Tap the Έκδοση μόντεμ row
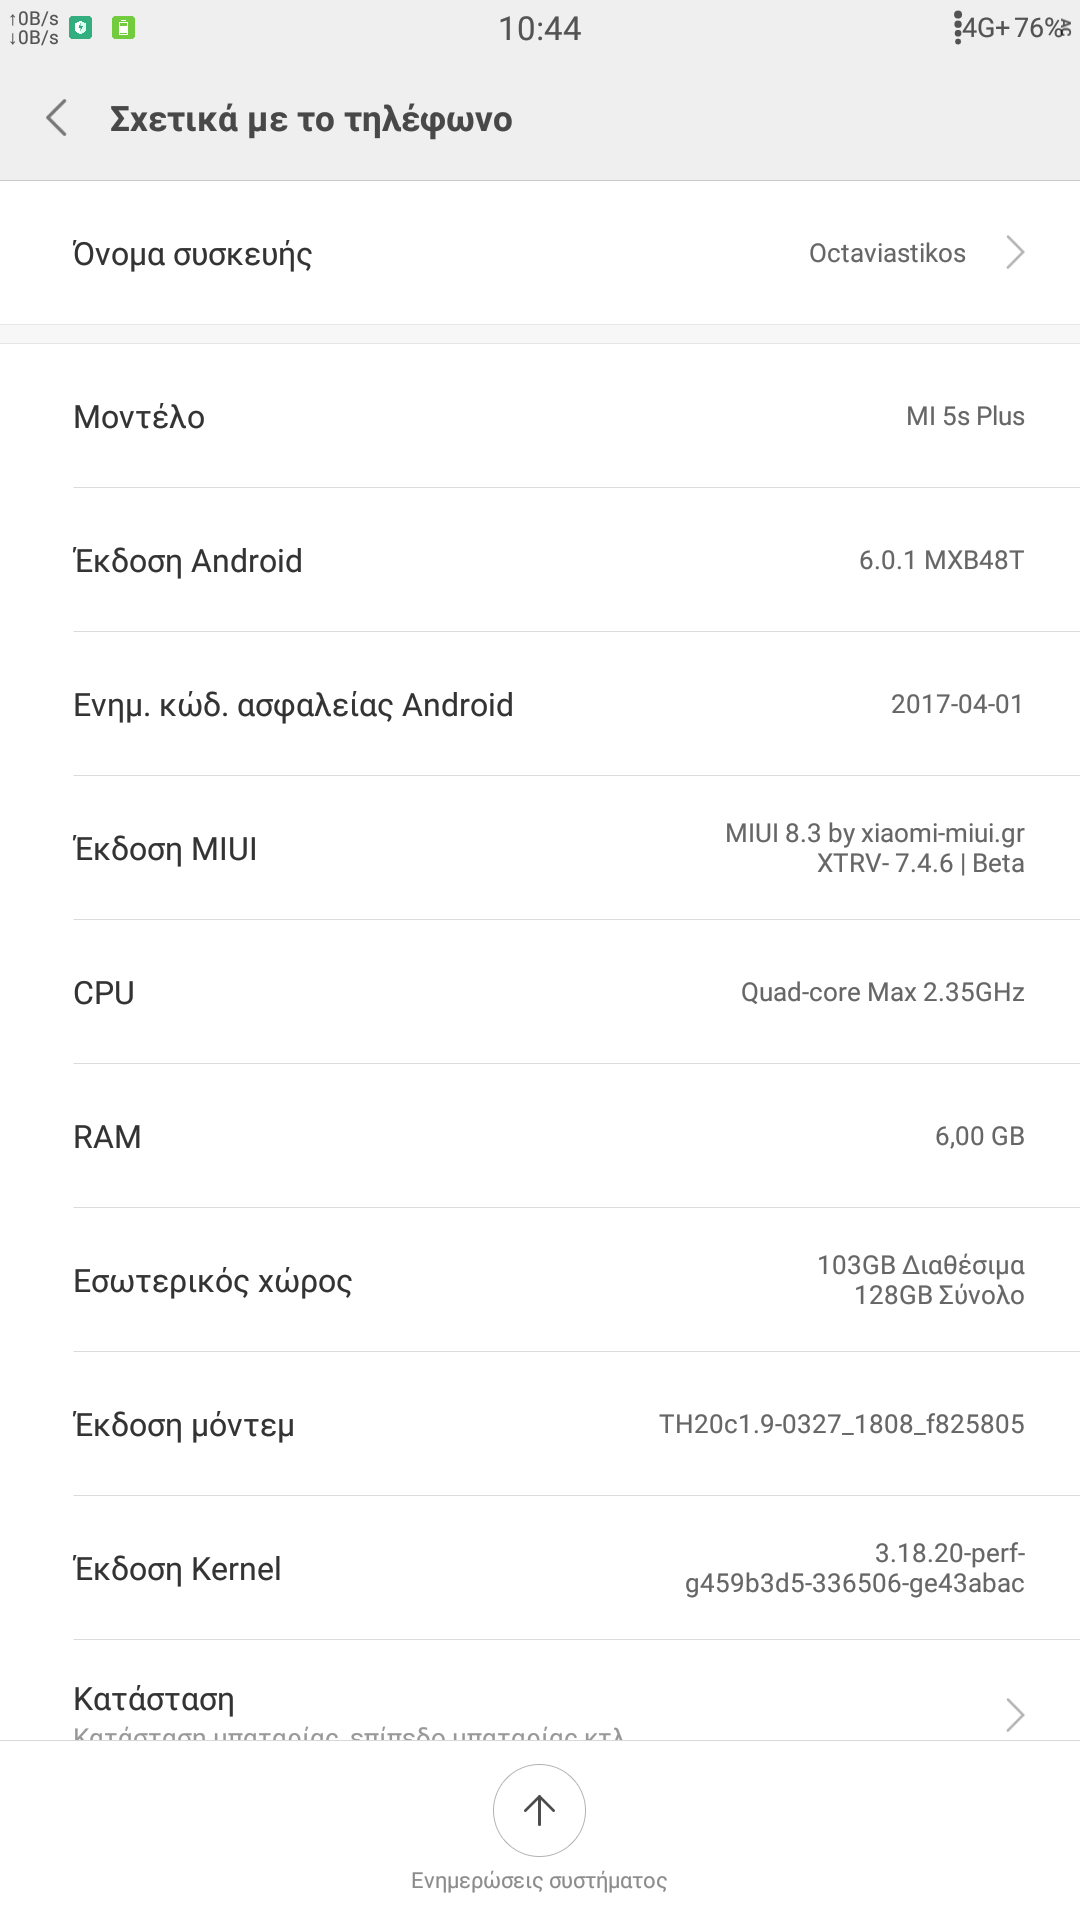This screenshot has height=1920, width=1080. pos(540,1424)
